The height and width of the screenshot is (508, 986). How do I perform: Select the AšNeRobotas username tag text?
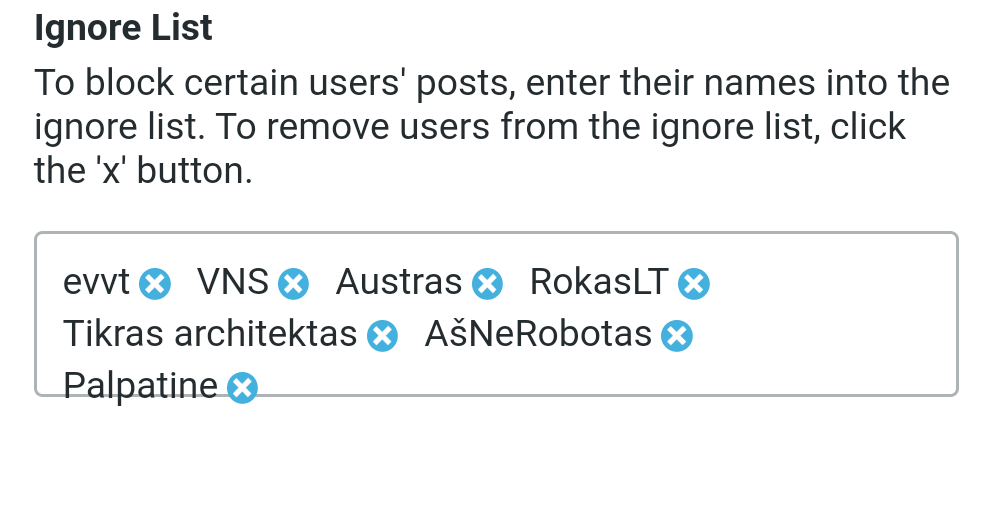pyautogui.click(x=538, y=333)
